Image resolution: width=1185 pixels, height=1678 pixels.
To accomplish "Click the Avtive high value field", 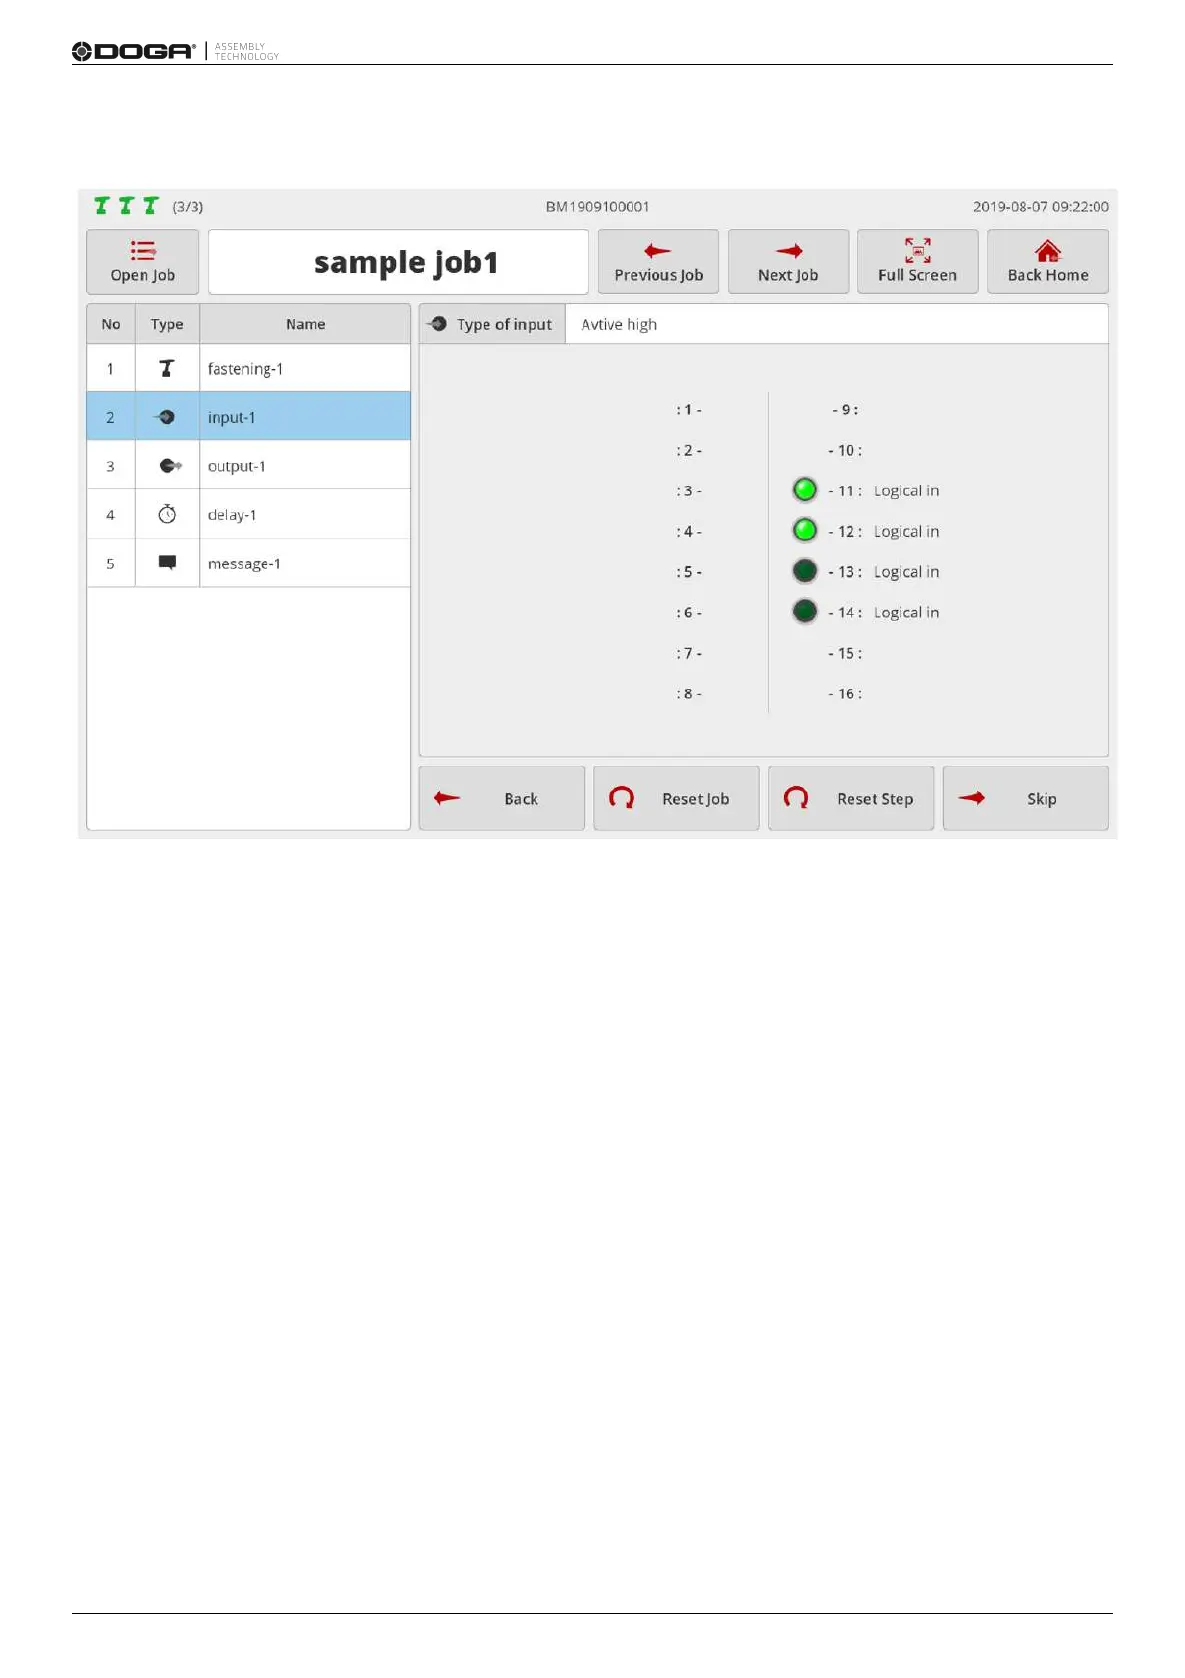I will (837, 324).
